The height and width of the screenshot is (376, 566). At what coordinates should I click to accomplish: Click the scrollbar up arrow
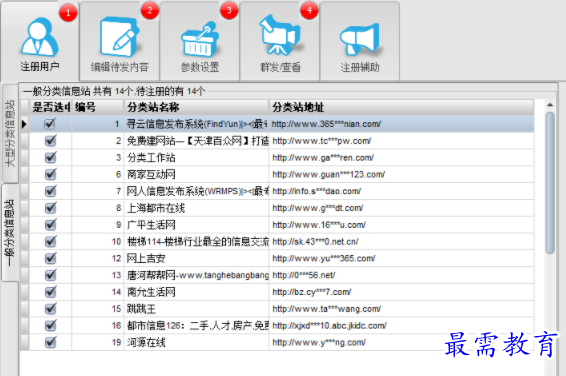(550, 105)
